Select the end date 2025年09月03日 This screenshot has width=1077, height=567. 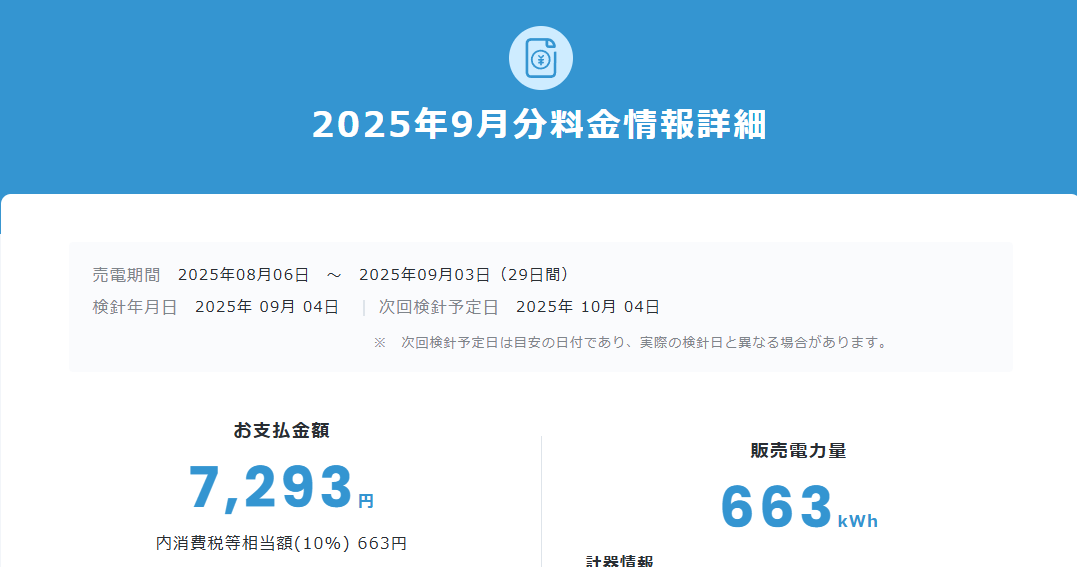pos(424,275)
